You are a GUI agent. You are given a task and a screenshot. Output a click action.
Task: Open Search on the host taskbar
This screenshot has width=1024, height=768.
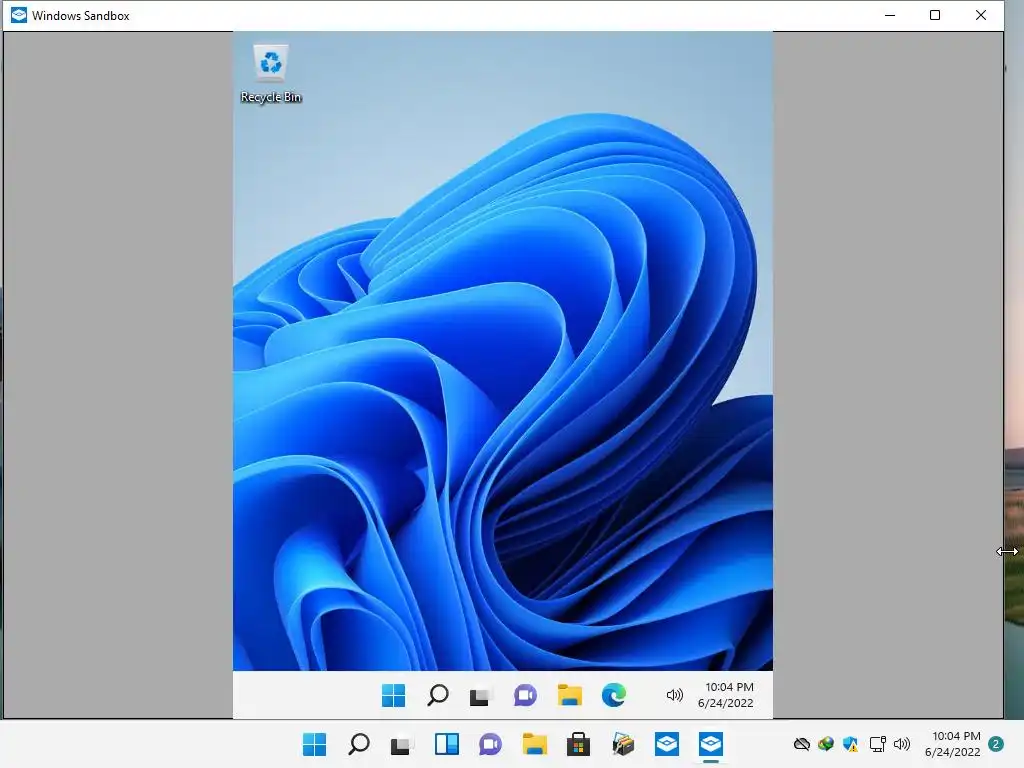point(359,744)
